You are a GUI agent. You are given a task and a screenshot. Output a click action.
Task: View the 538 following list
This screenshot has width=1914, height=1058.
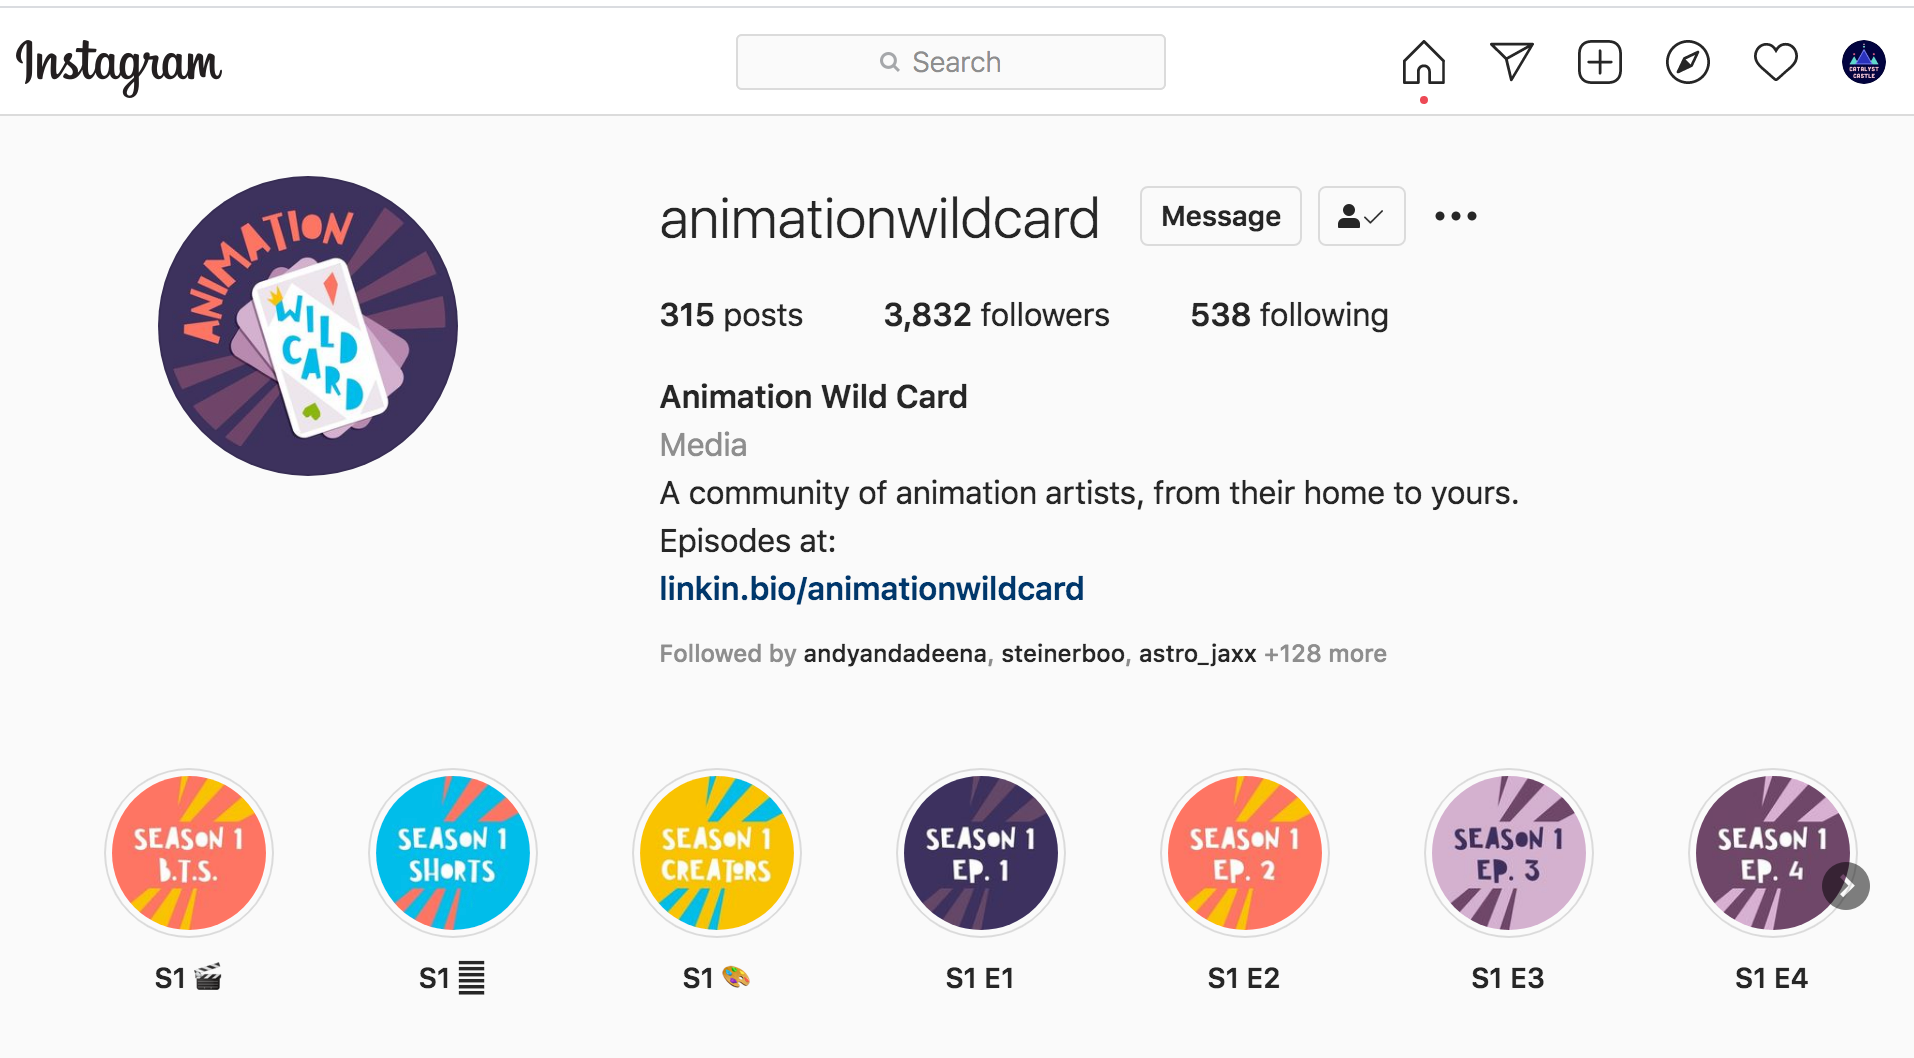[1288, 315]
